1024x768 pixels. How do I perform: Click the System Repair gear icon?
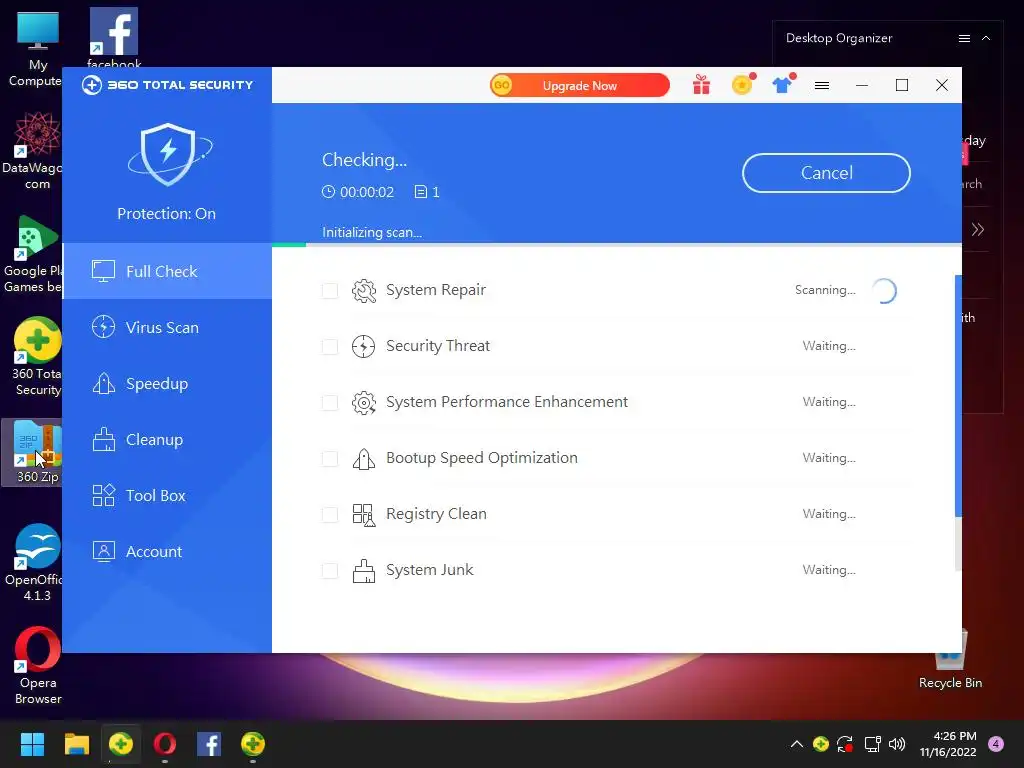click(x=364, y=291)
